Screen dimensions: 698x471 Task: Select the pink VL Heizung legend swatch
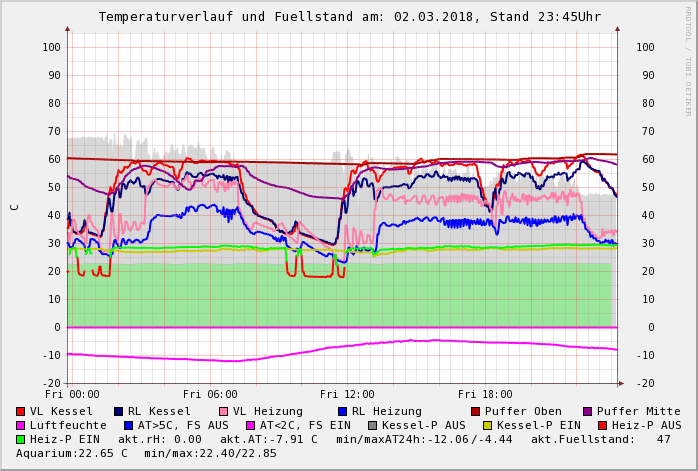tap(223, 411)
